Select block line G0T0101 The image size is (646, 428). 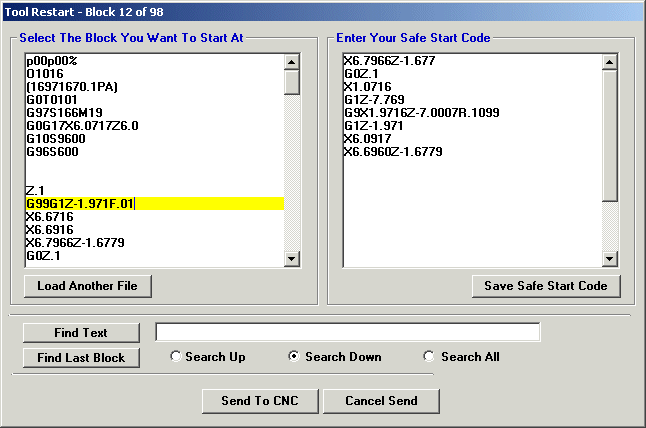pos(51,100)
